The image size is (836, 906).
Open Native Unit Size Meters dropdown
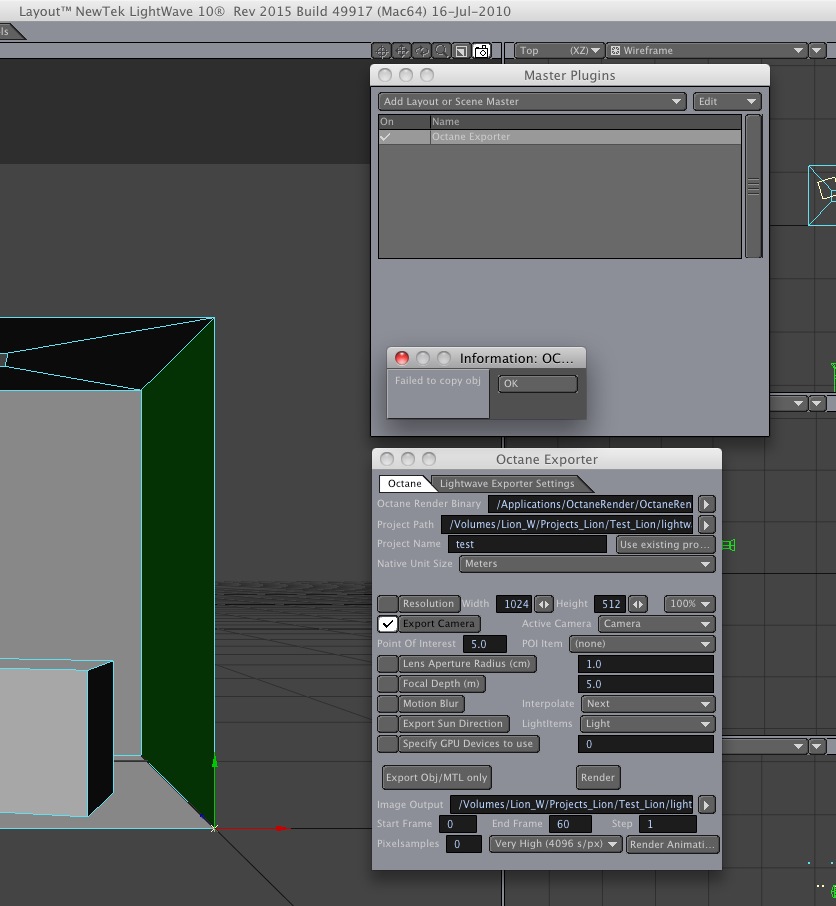587,564
